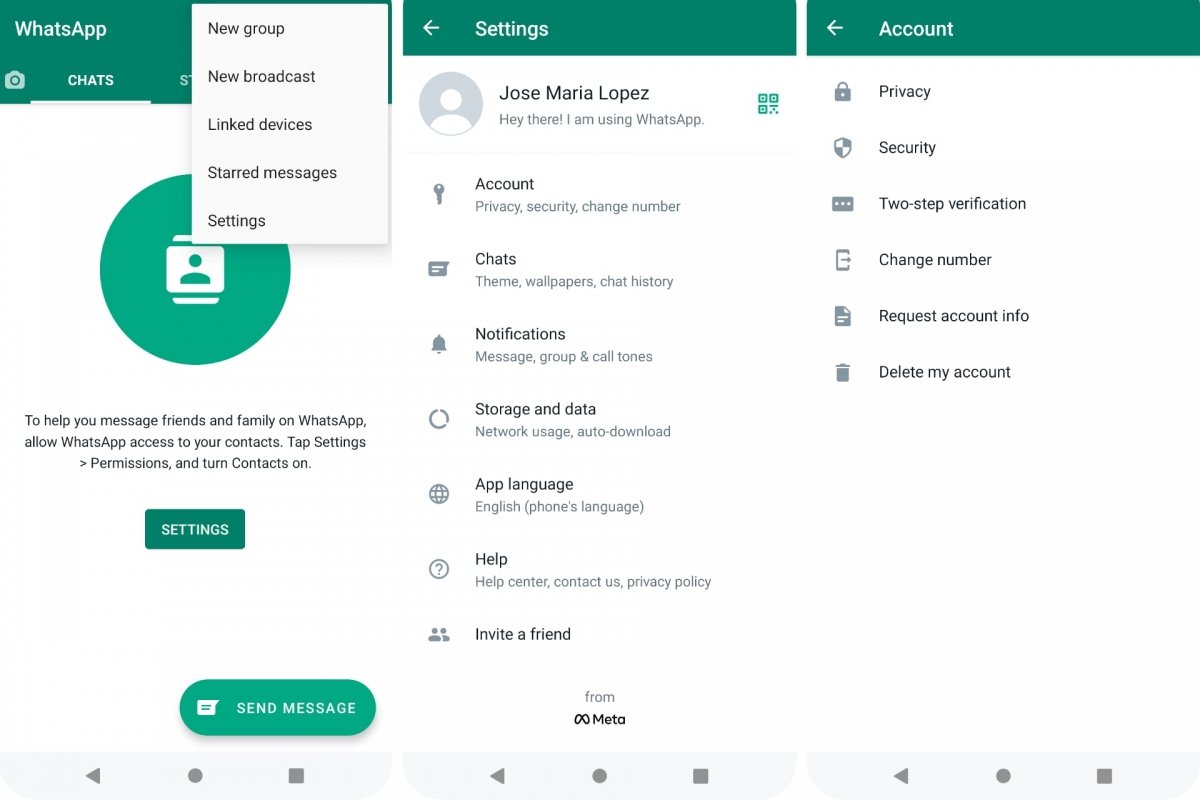Open Two-step verification
This screenshot has height=800, width=1200.
1003,204
